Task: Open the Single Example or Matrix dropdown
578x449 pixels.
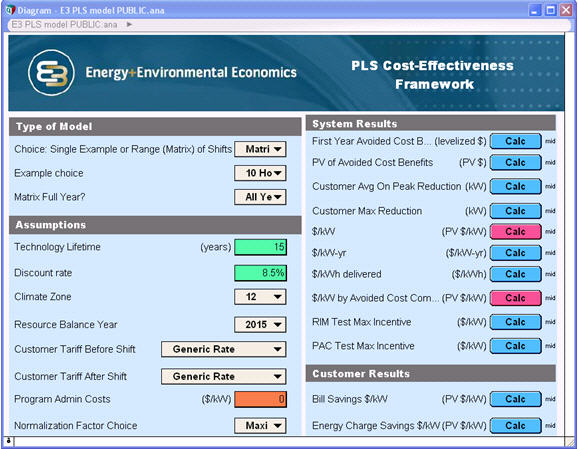Action: (x=260, y=149)
